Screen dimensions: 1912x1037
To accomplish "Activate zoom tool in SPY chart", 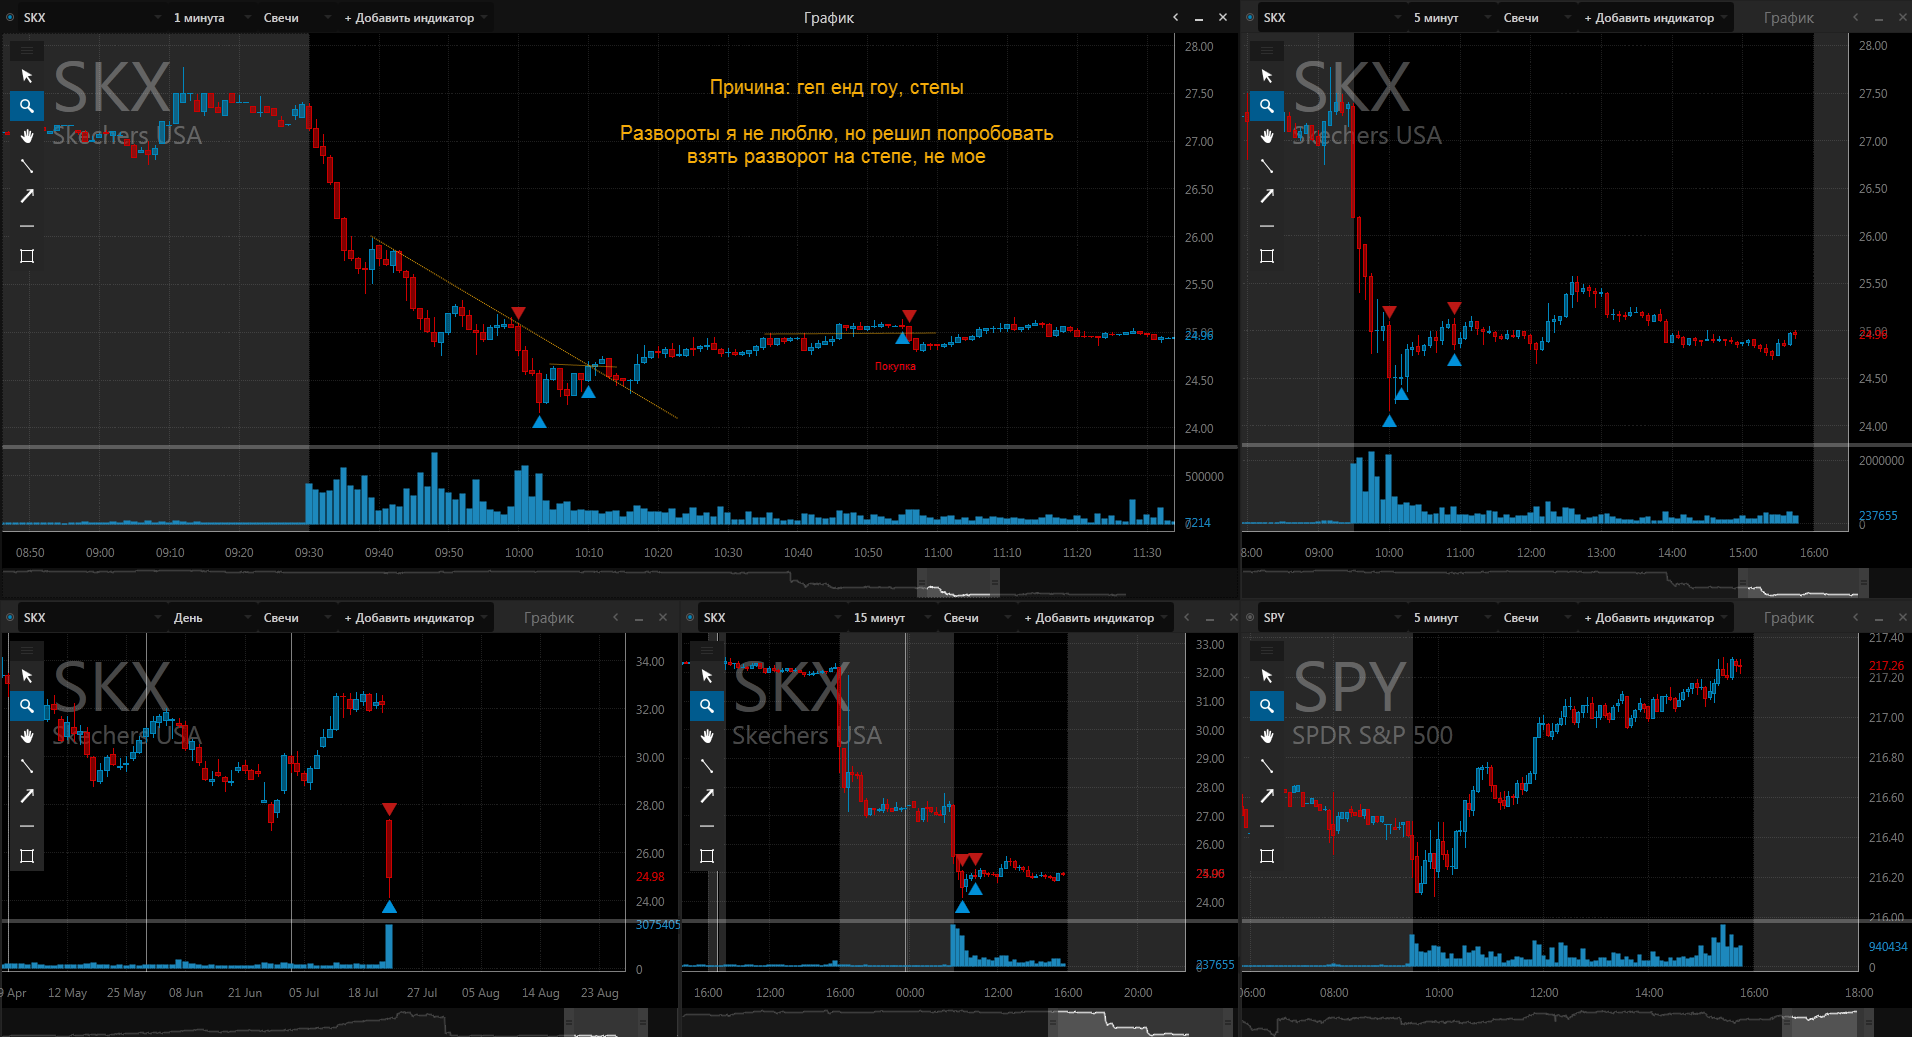I will [1267, 706].
